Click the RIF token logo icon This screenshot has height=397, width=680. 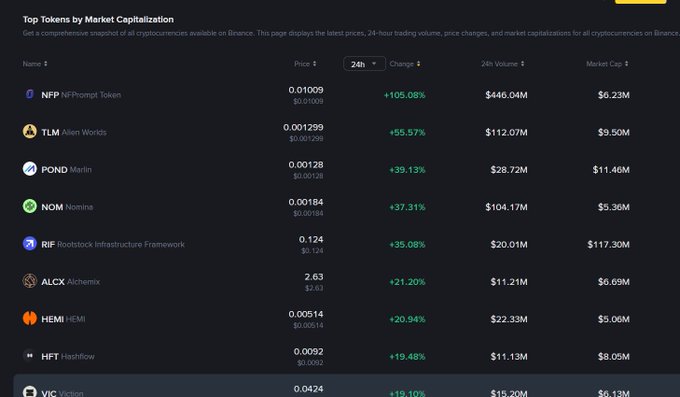(29, 243)
